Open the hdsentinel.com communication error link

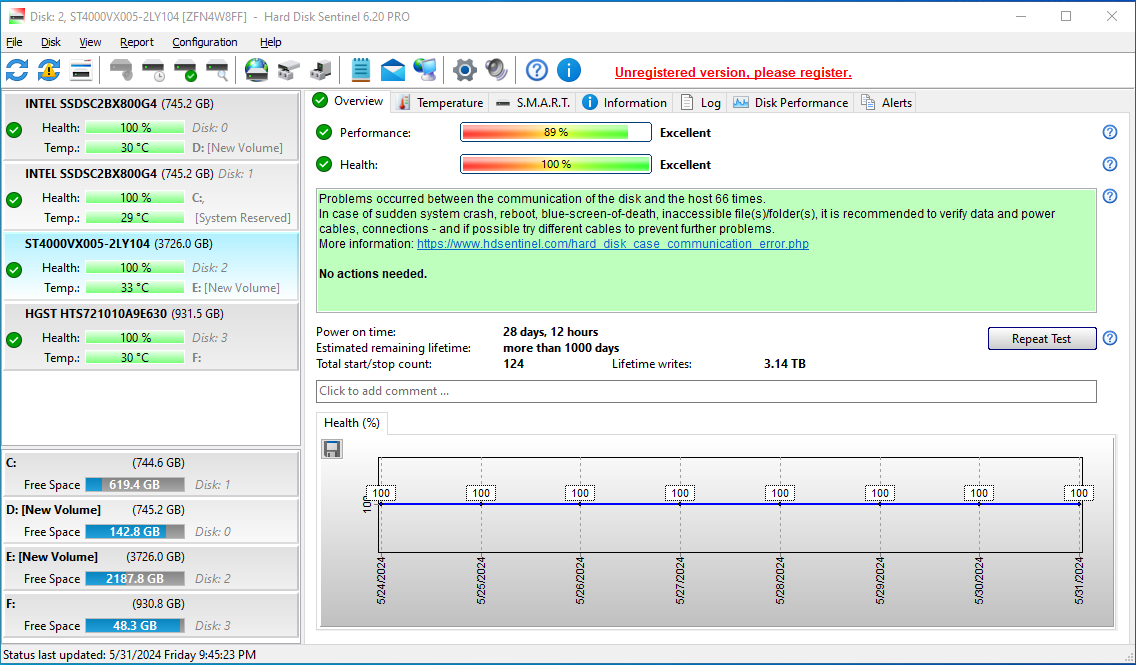pos(612,243)
